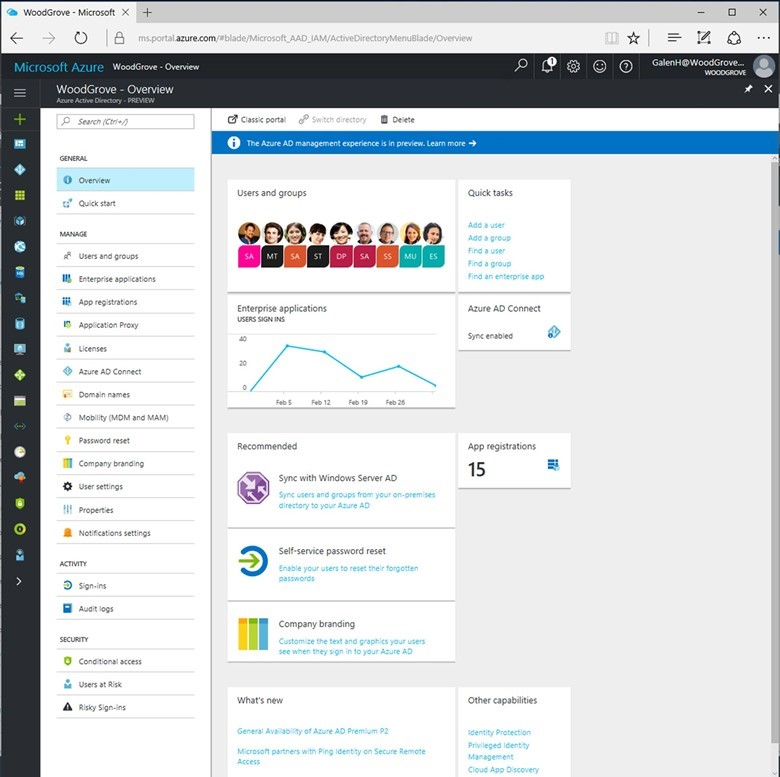Open User settings menu item
The height and width of the screenshot is (777, 780).
(x=125, y=486)
